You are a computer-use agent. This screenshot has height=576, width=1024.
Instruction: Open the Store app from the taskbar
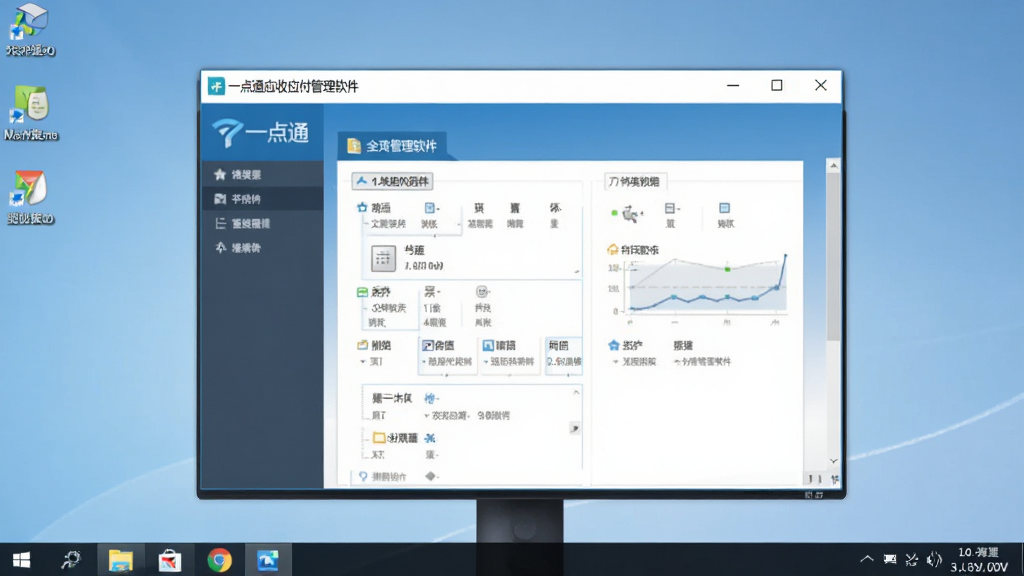[x=170, y=560]
